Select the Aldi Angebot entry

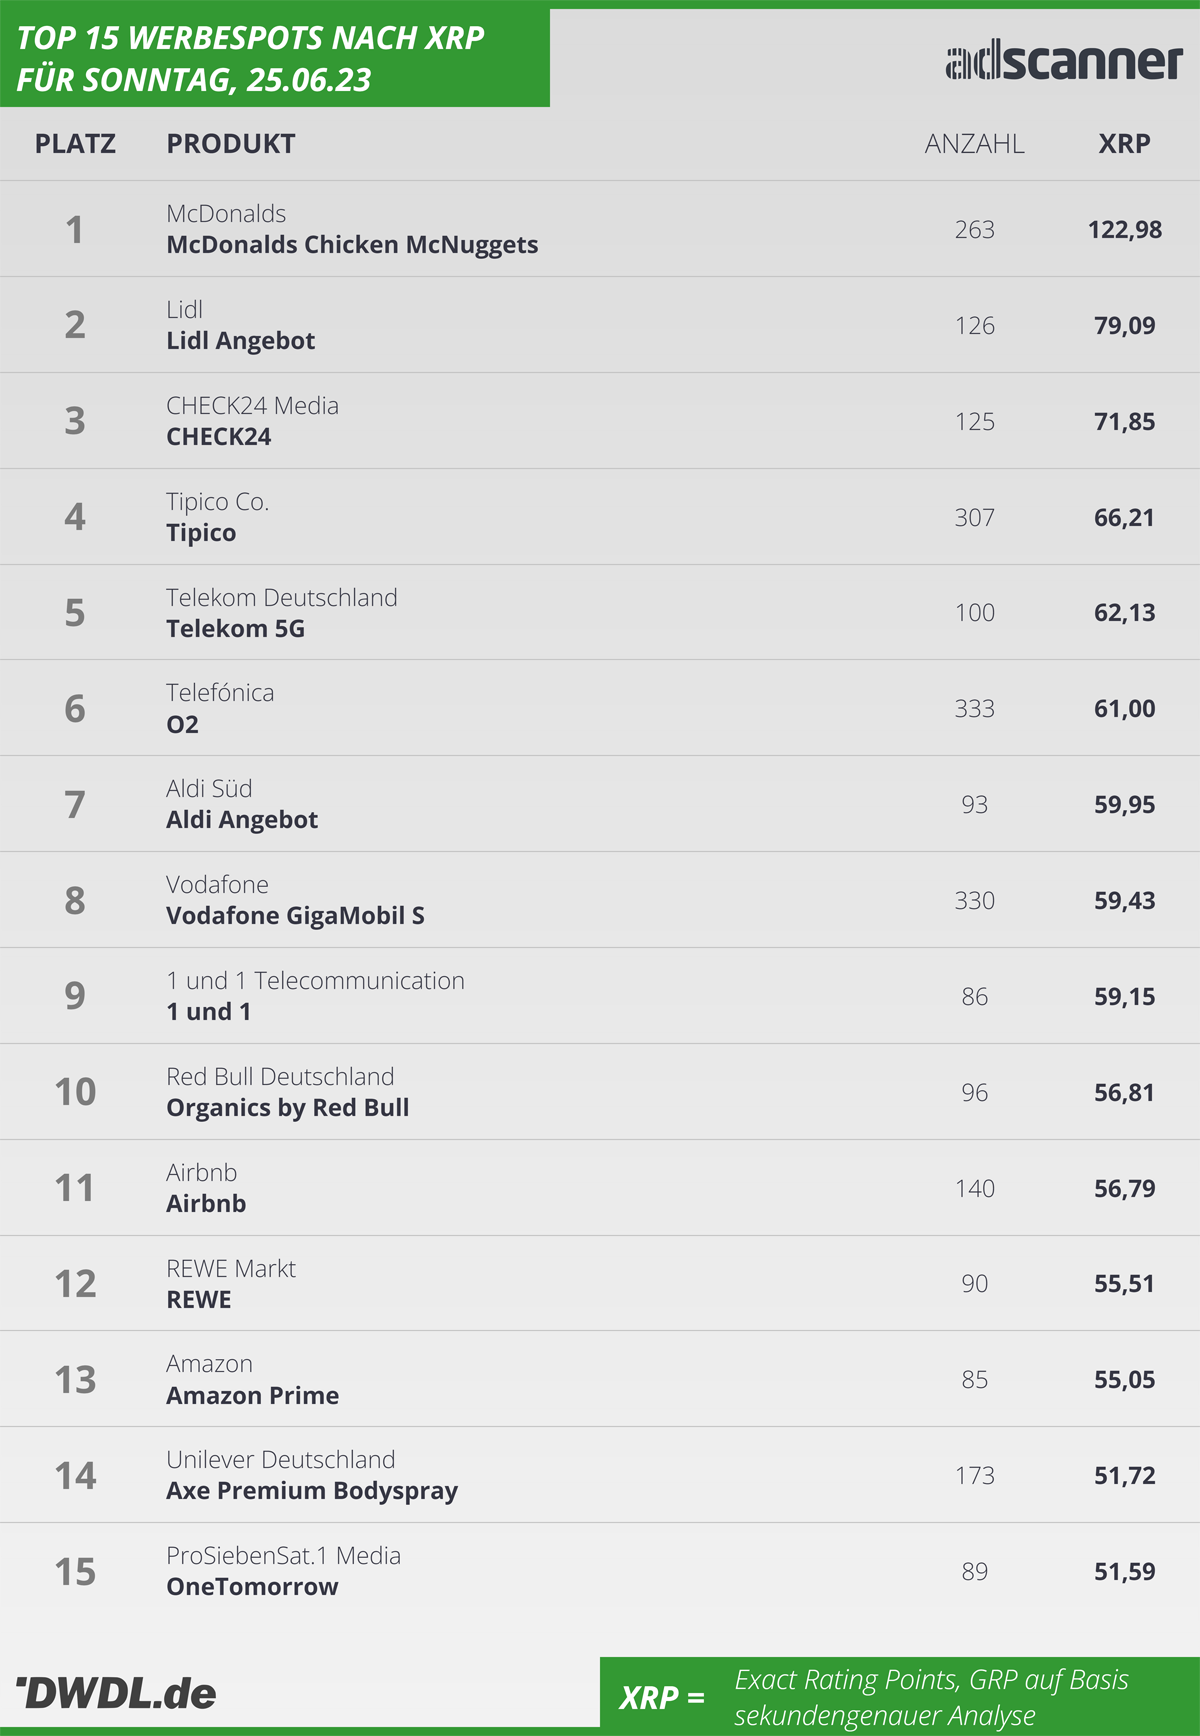point(242,820)
